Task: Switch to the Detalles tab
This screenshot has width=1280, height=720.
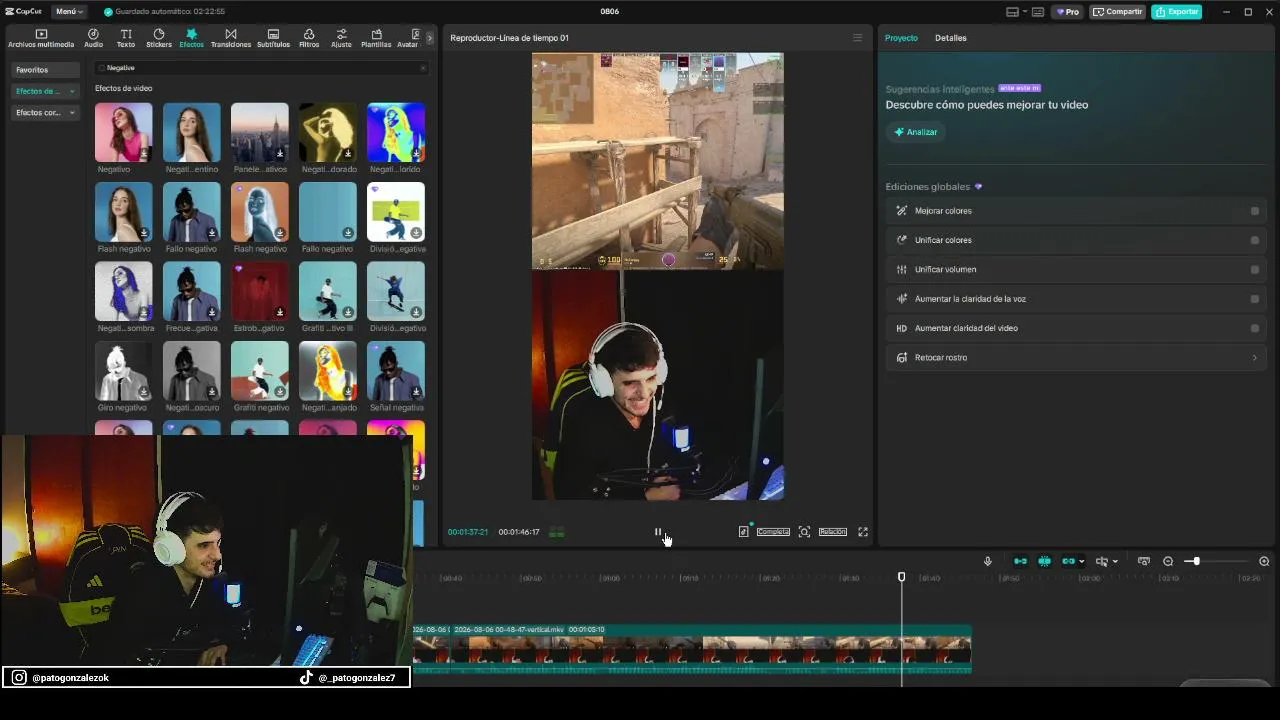Action: click(951, 38)
